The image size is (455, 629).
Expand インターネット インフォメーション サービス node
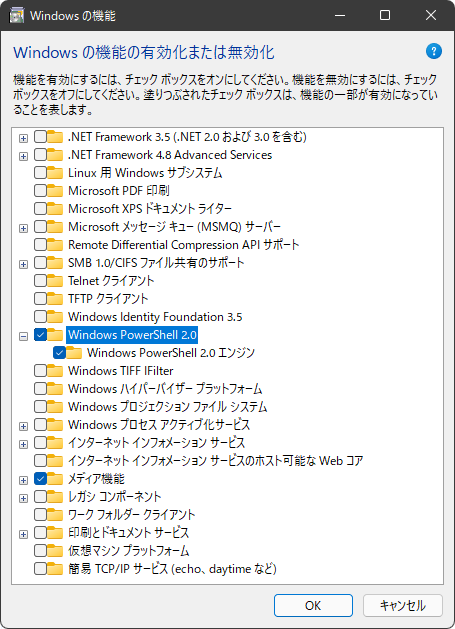[23, 444]
